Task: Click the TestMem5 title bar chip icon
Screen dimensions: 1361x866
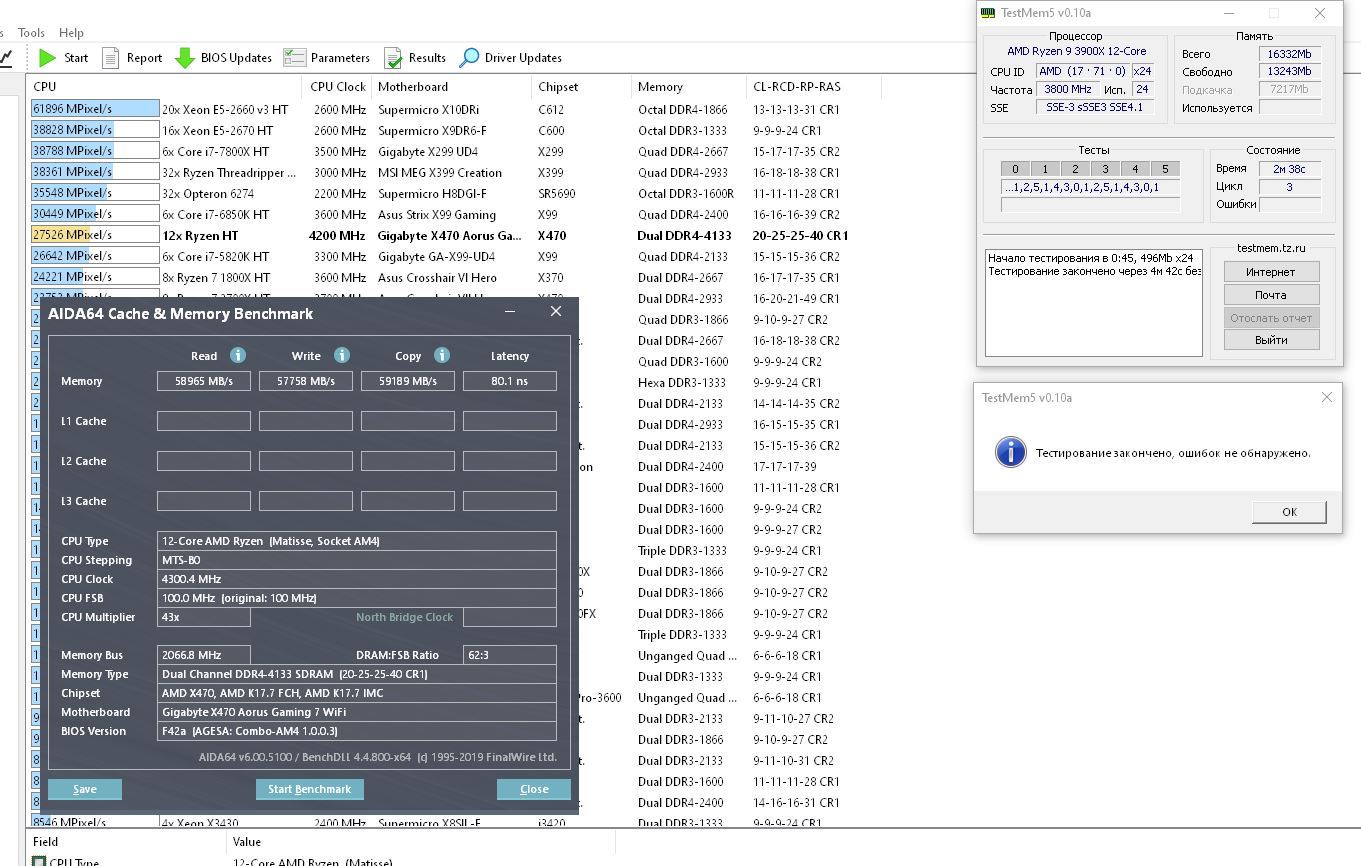Action: pyautogui.click(x=988, y=13)
